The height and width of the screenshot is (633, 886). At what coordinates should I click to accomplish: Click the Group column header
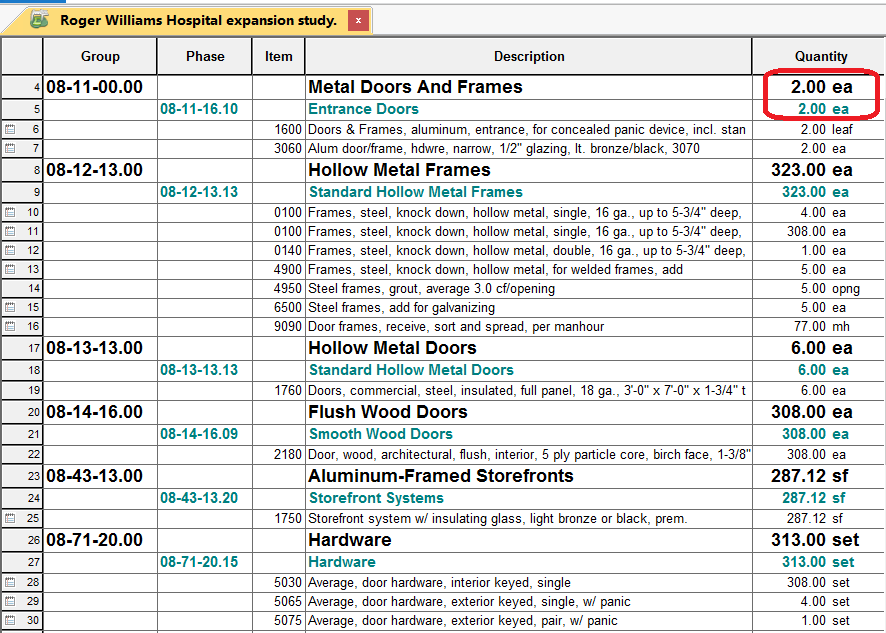(x=100, y=57)
